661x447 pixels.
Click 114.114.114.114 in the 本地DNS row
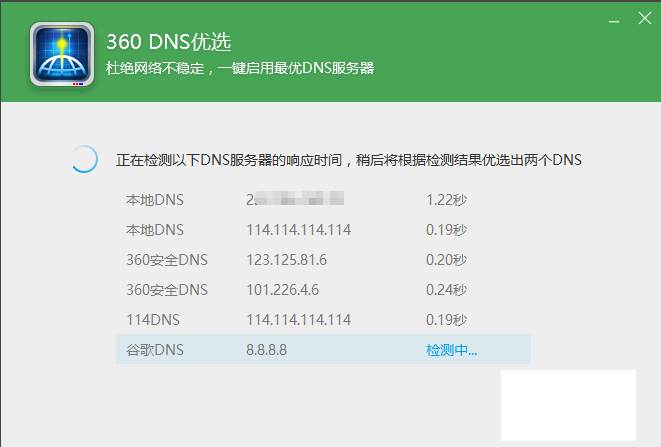(298, 230)
